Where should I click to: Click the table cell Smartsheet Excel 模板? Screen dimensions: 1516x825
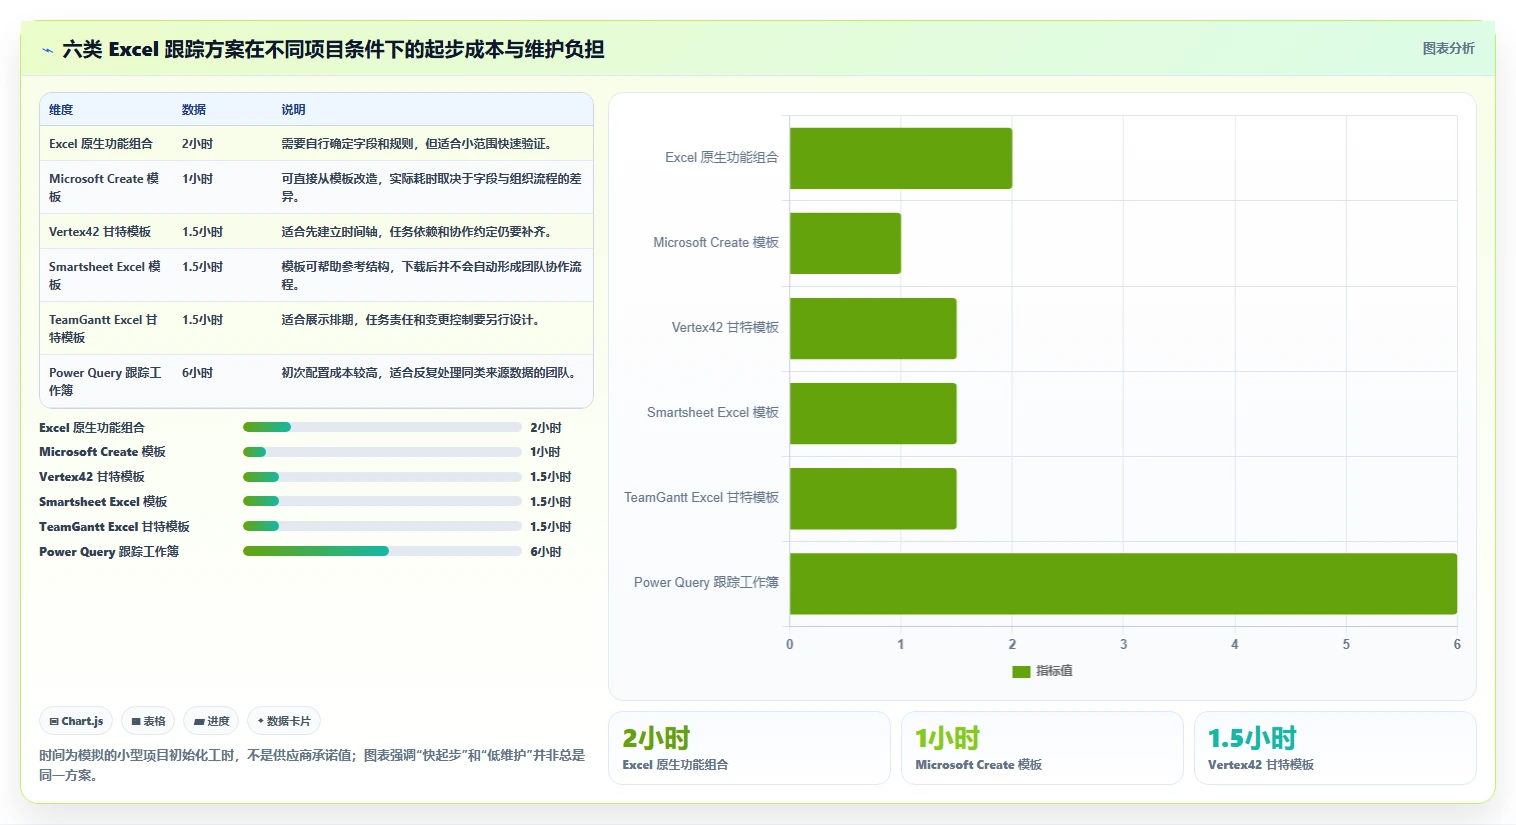pos(105,275)
